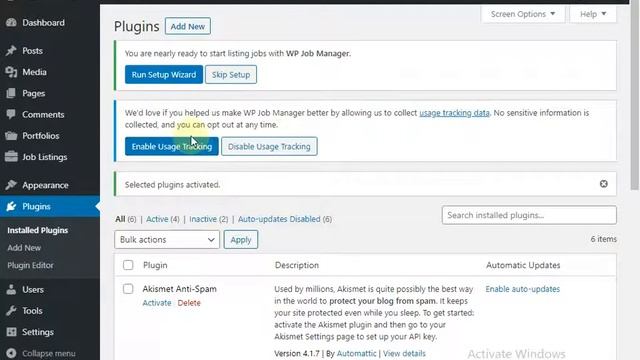Click the Collapse menu arrow icon

click(x=11, y=353)
